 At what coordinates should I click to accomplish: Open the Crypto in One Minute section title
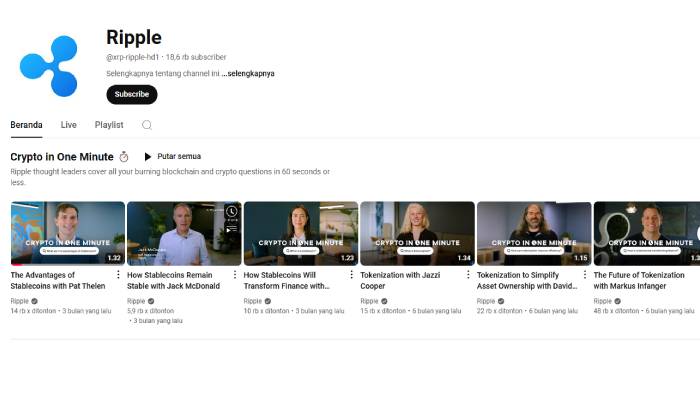(x=62, y=157)
